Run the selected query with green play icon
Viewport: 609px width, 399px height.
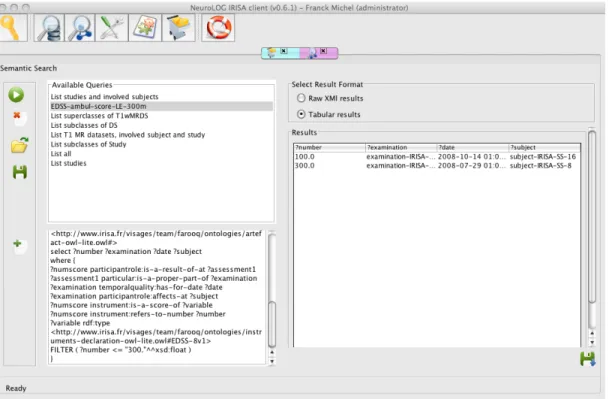(16, 95)
